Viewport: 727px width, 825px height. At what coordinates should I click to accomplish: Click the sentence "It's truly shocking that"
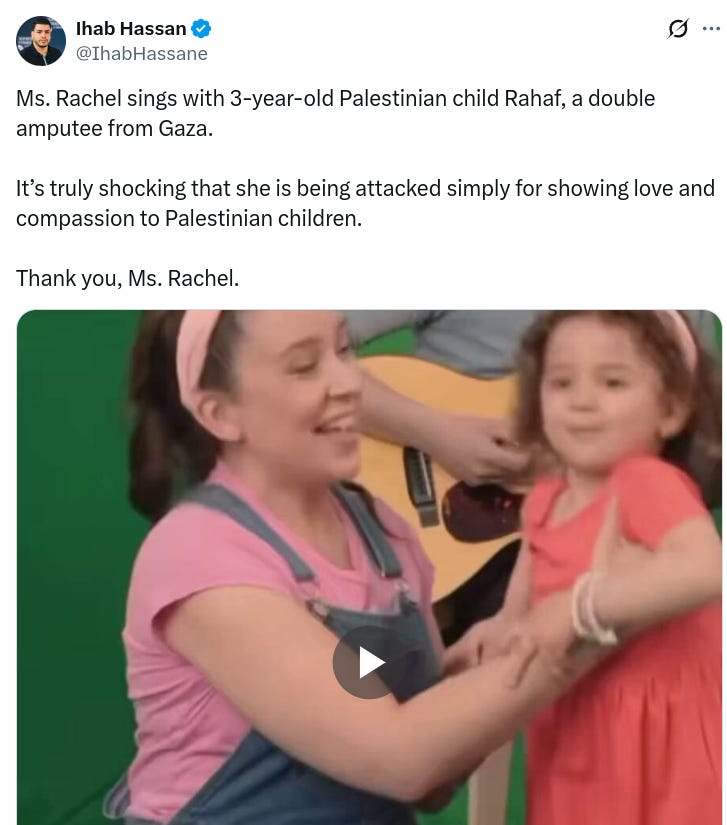[x=365, y=203]
